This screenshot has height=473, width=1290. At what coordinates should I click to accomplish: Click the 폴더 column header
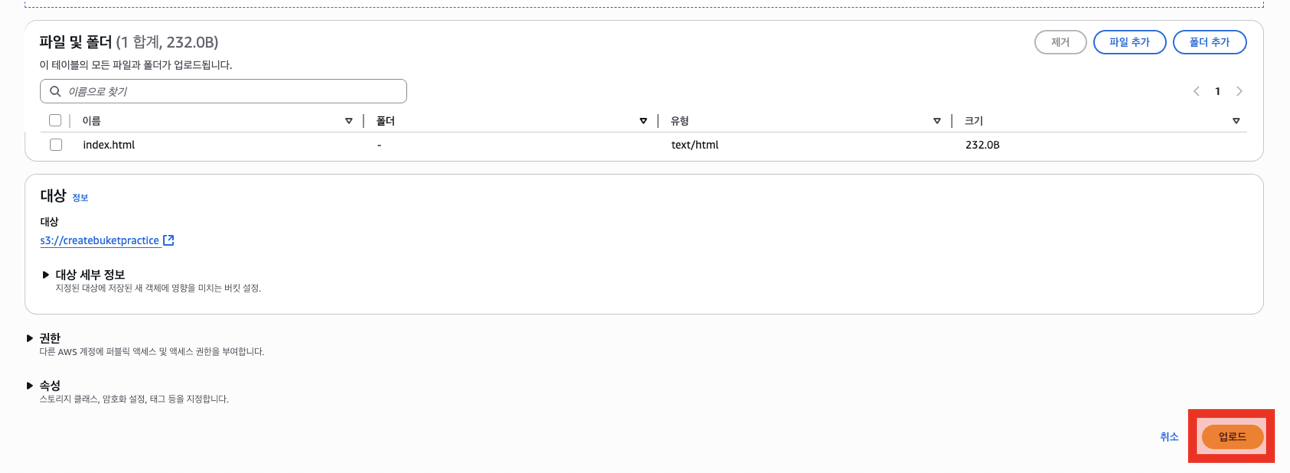tap(386, 121)
